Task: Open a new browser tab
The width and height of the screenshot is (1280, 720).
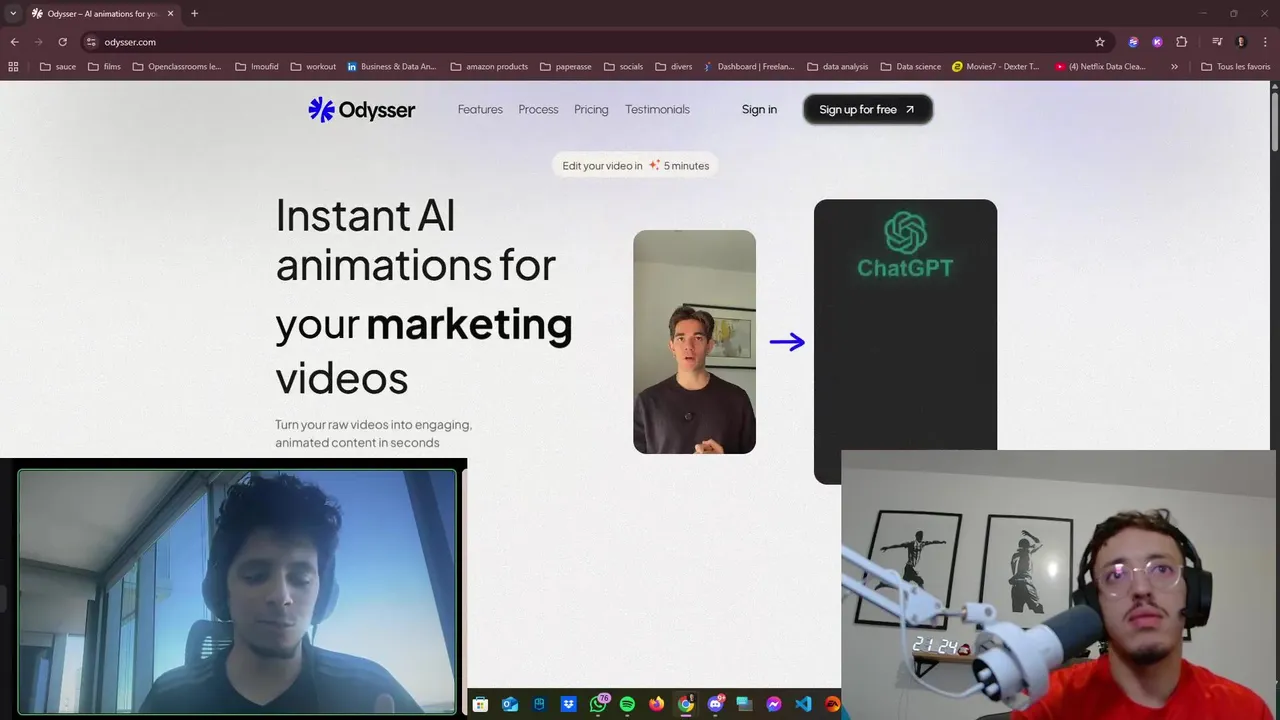Action: coord(194,13)
